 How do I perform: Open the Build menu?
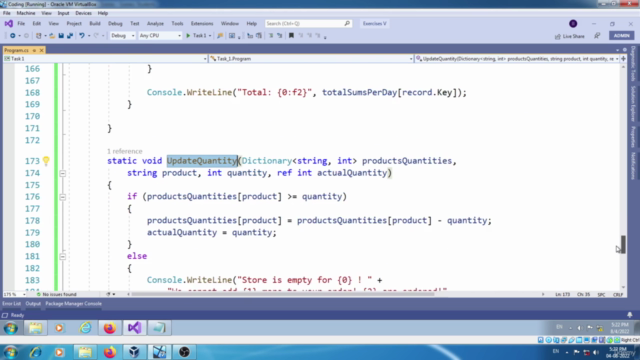pyautogui.click(x=95, y=24)
